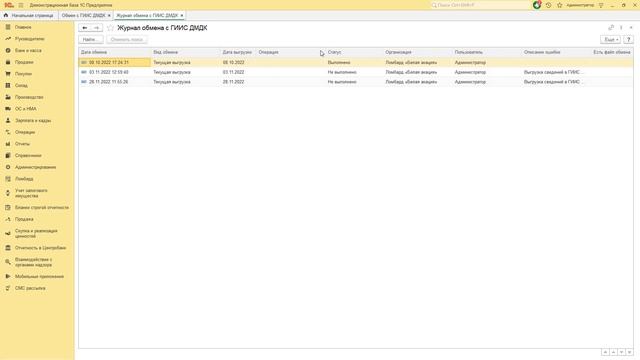This screenshot has width=640, height=360.
Task: Open Банк и касса section icon
Action: point(8,51)
